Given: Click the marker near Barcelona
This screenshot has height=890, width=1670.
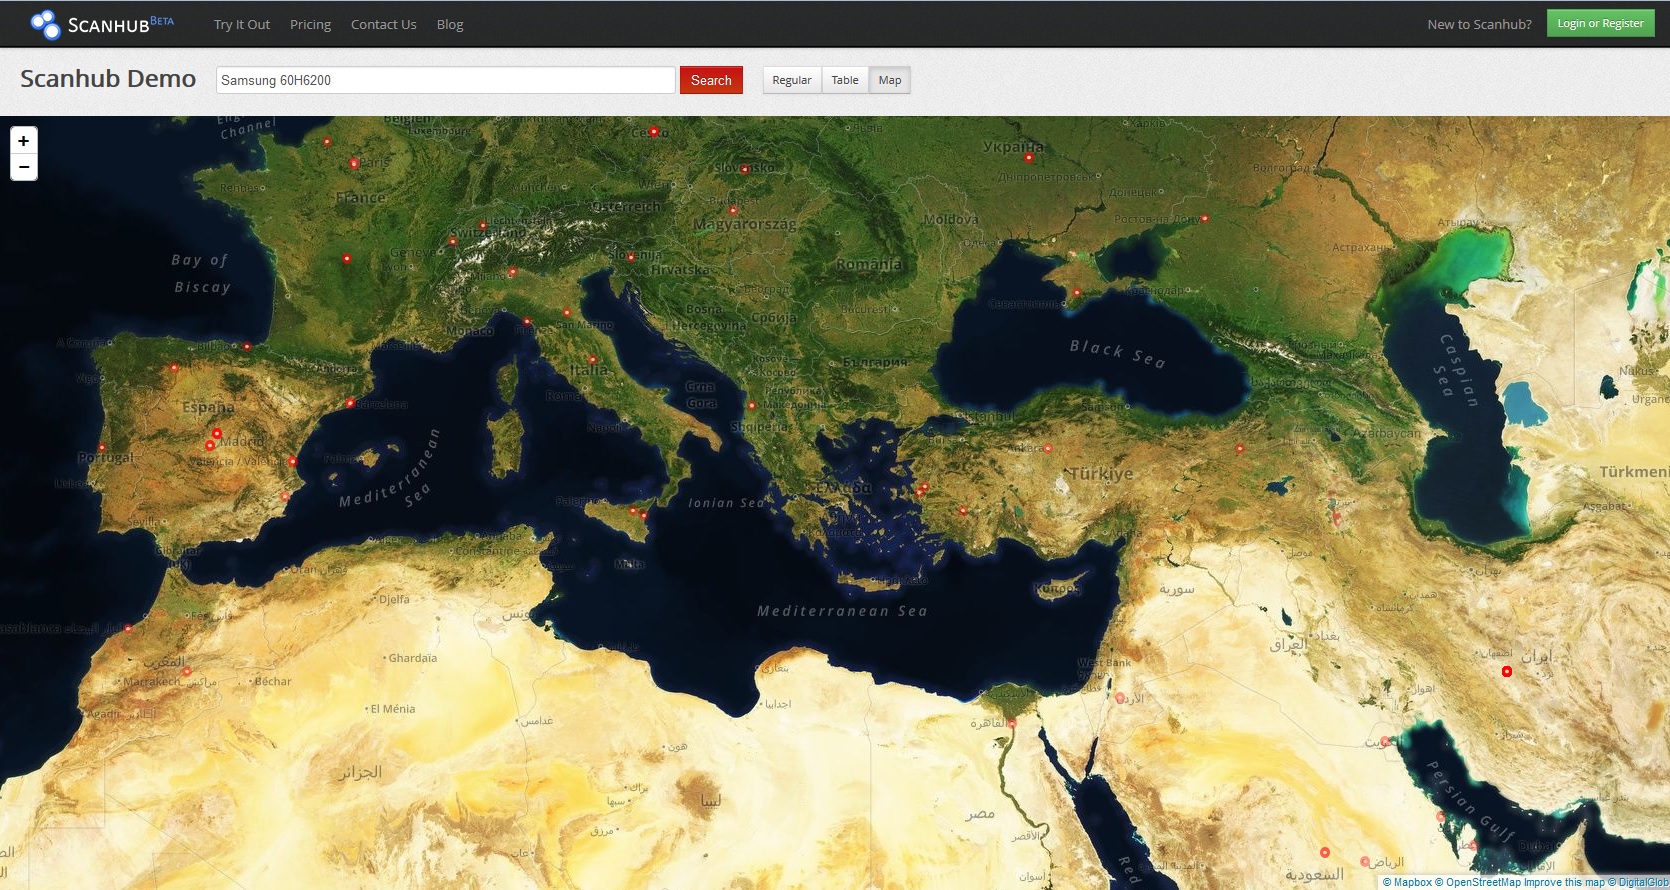Looking at the screenshot, I should (x=350, y=403).
